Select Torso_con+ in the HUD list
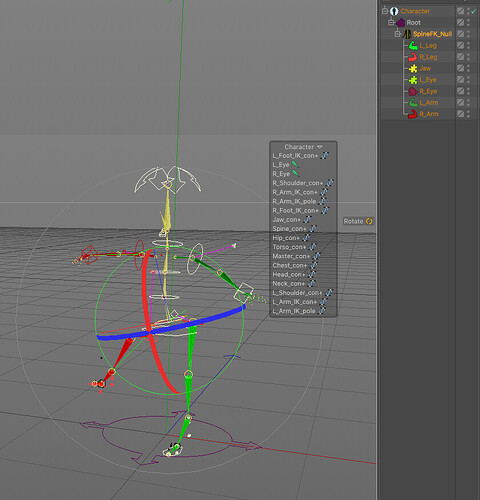Screen dimensions: 480x500 289,247
